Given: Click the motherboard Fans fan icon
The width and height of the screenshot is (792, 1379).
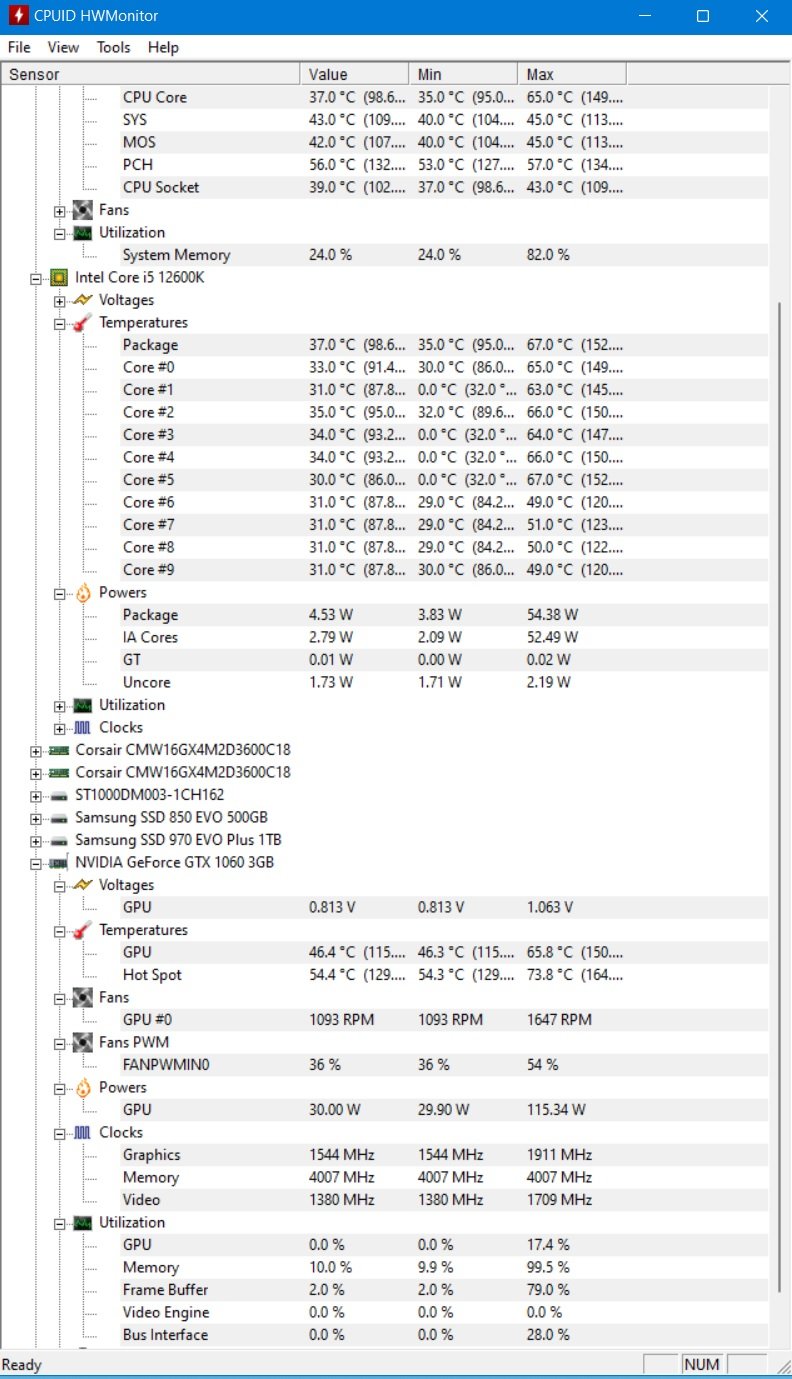Looking at the screenshot, I should click(83, 210).
